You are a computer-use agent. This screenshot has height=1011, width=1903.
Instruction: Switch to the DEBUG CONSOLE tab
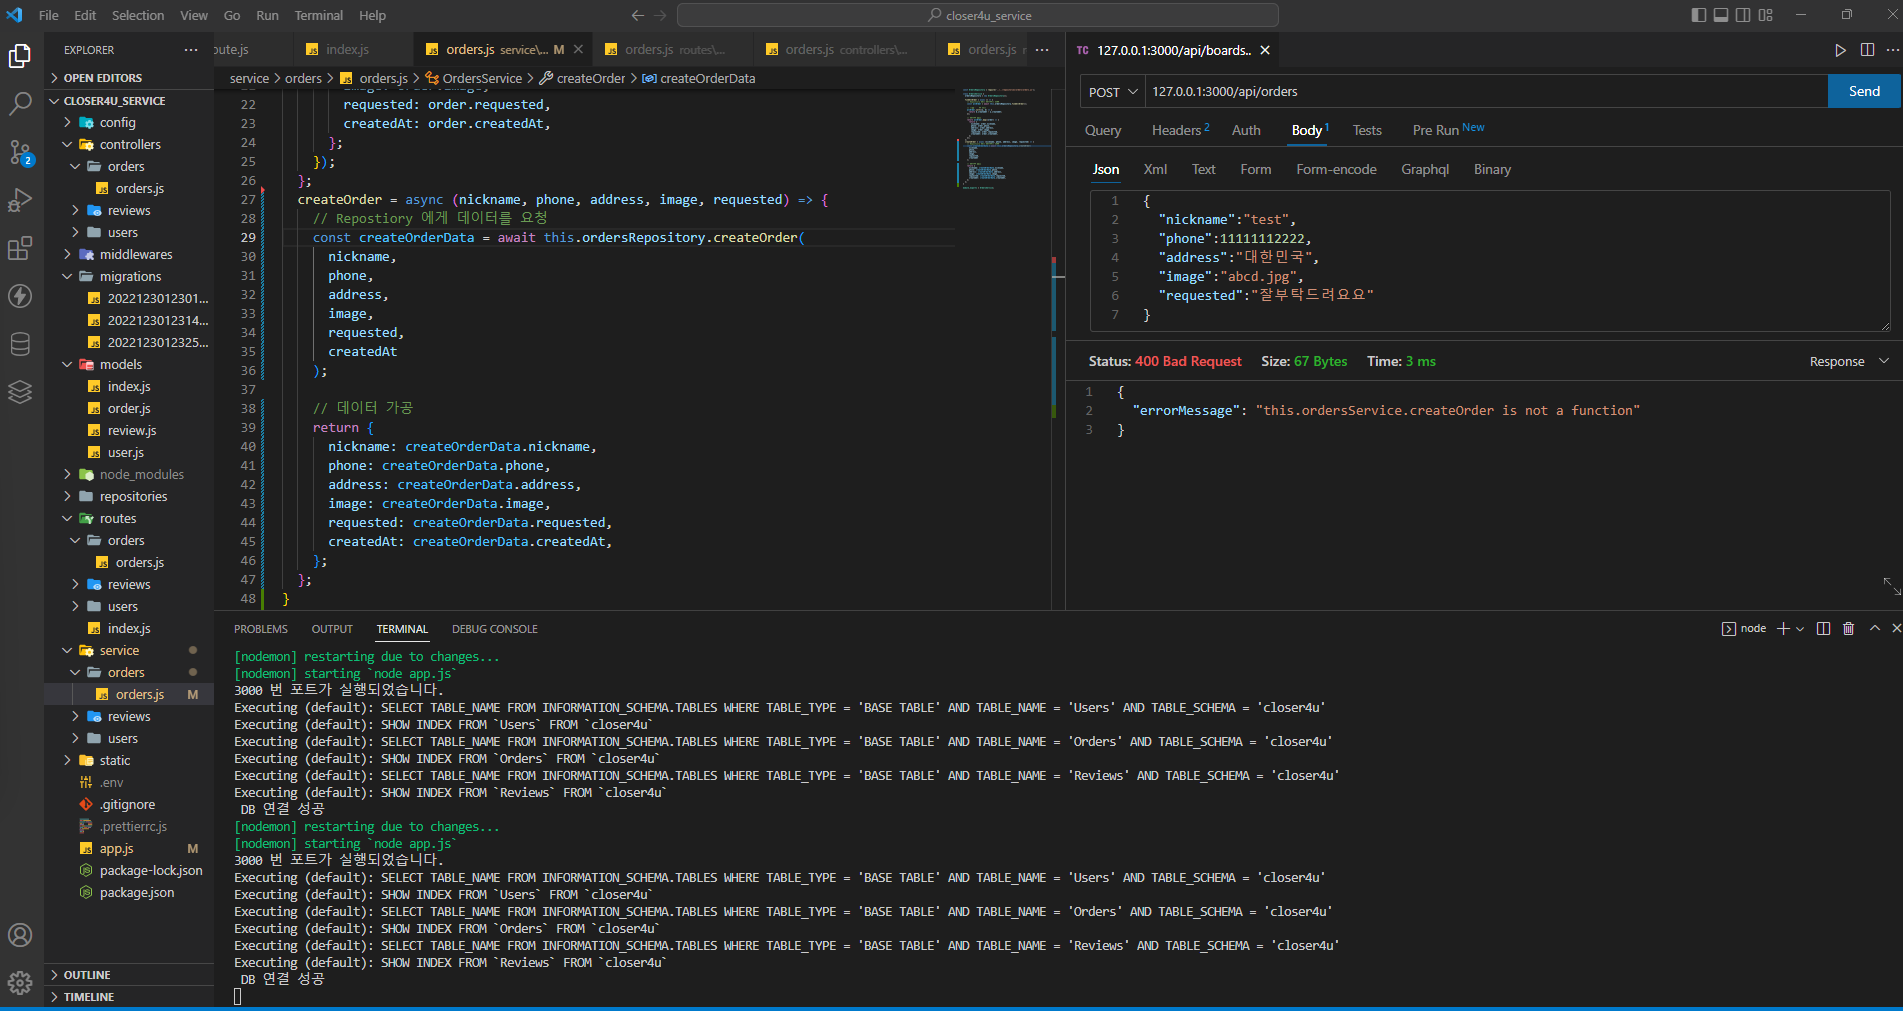click(x=494, y=629)
